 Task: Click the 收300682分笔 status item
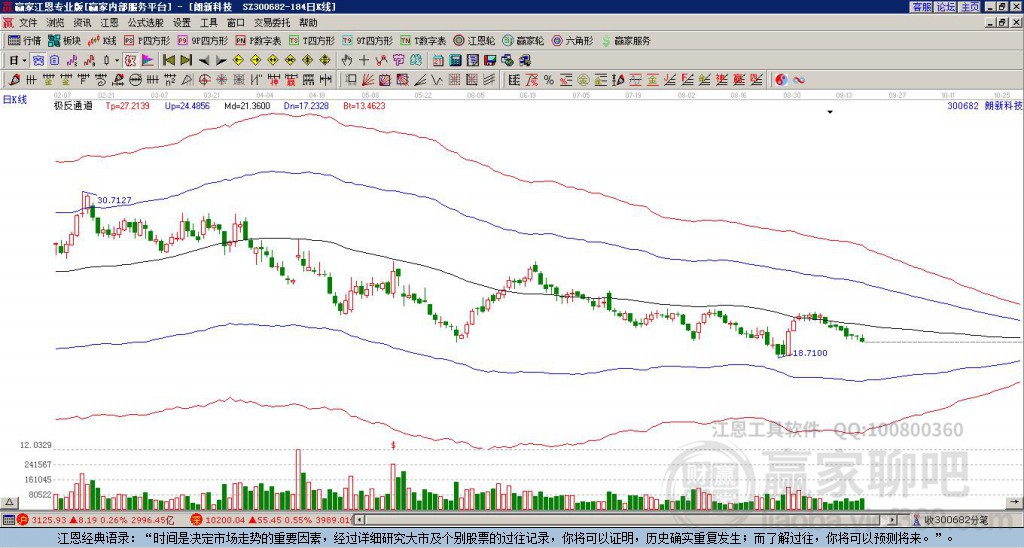pyautogui.click(x=951, y=520)
